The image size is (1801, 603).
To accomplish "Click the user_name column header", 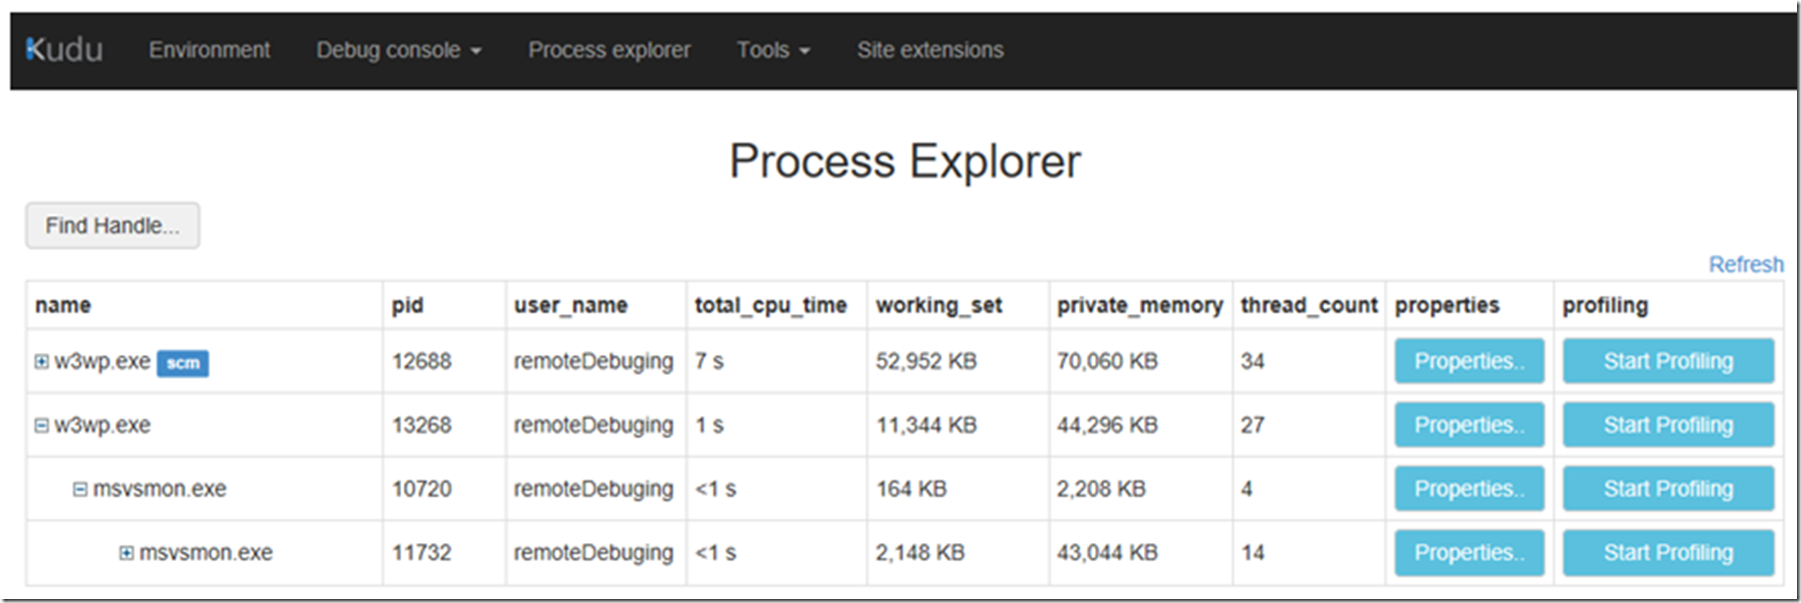I will (571, 306).
